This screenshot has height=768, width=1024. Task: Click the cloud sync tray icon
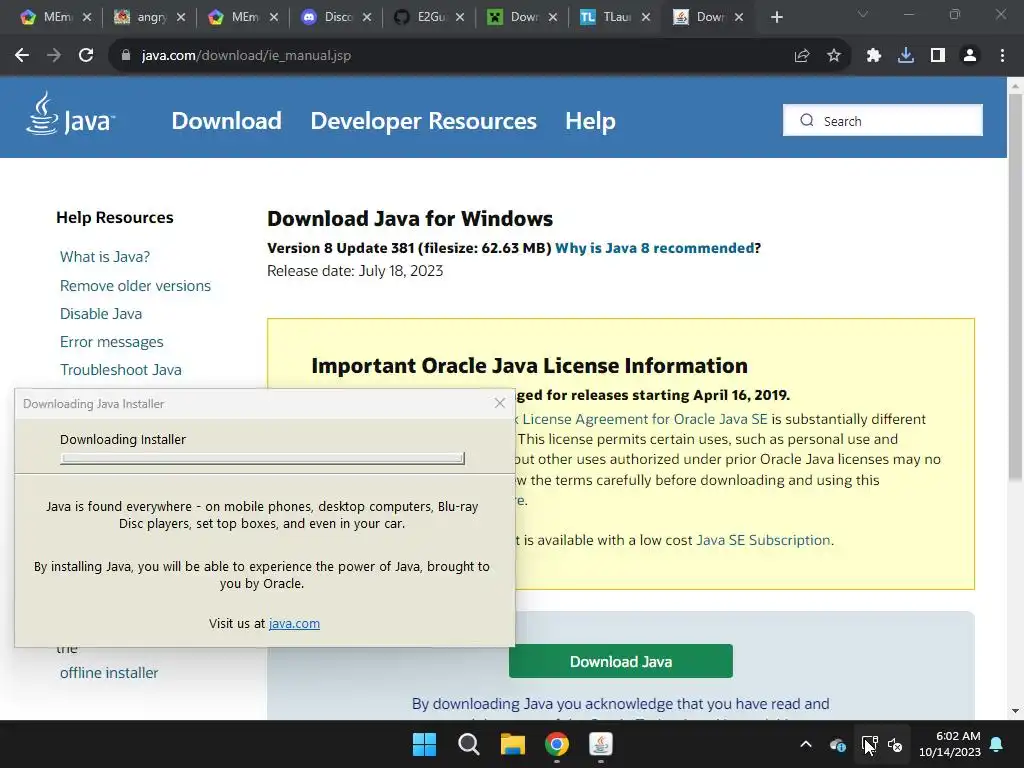click(838, 744)
